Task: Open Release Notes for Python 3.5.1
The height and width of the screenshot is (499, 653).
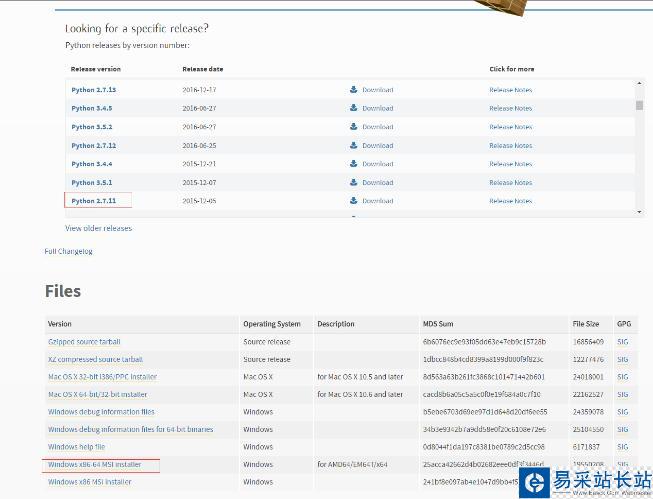Action: [x=511, y=183]
